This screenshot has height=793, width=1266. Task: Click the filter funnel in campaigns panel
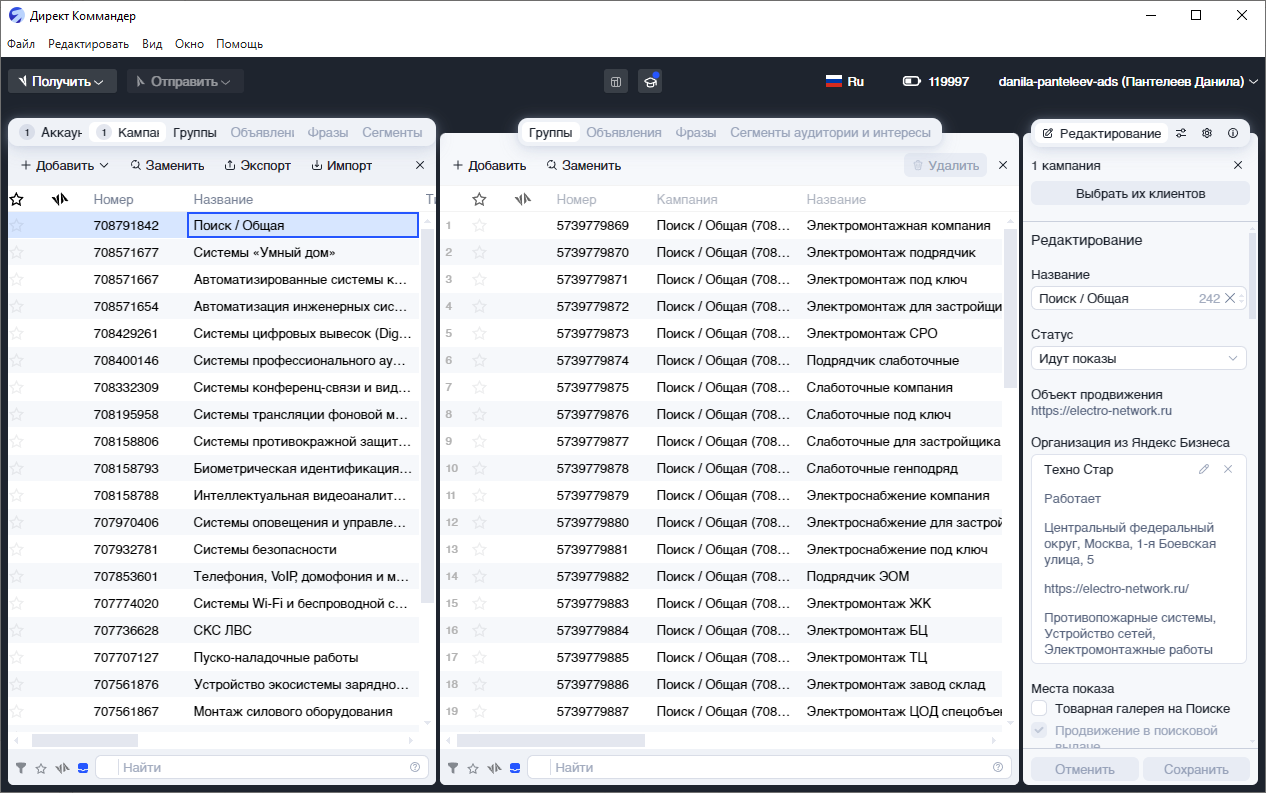click(x=21, y=768)
